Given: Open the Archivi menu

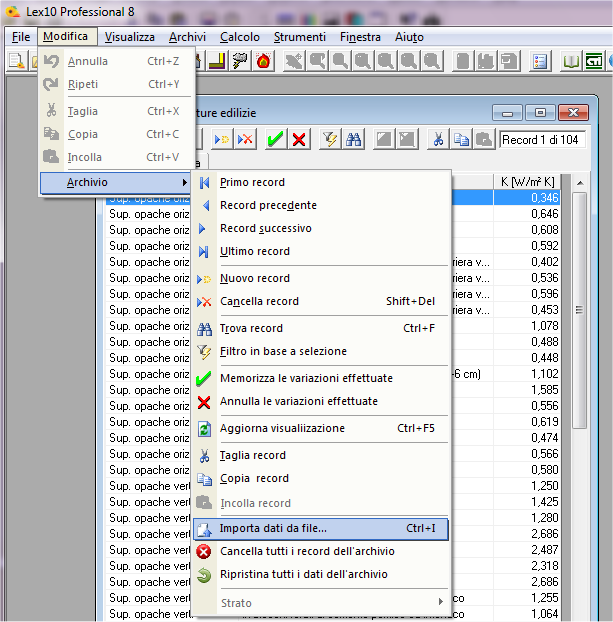Looking at the screenshot, I should (187, 37).
